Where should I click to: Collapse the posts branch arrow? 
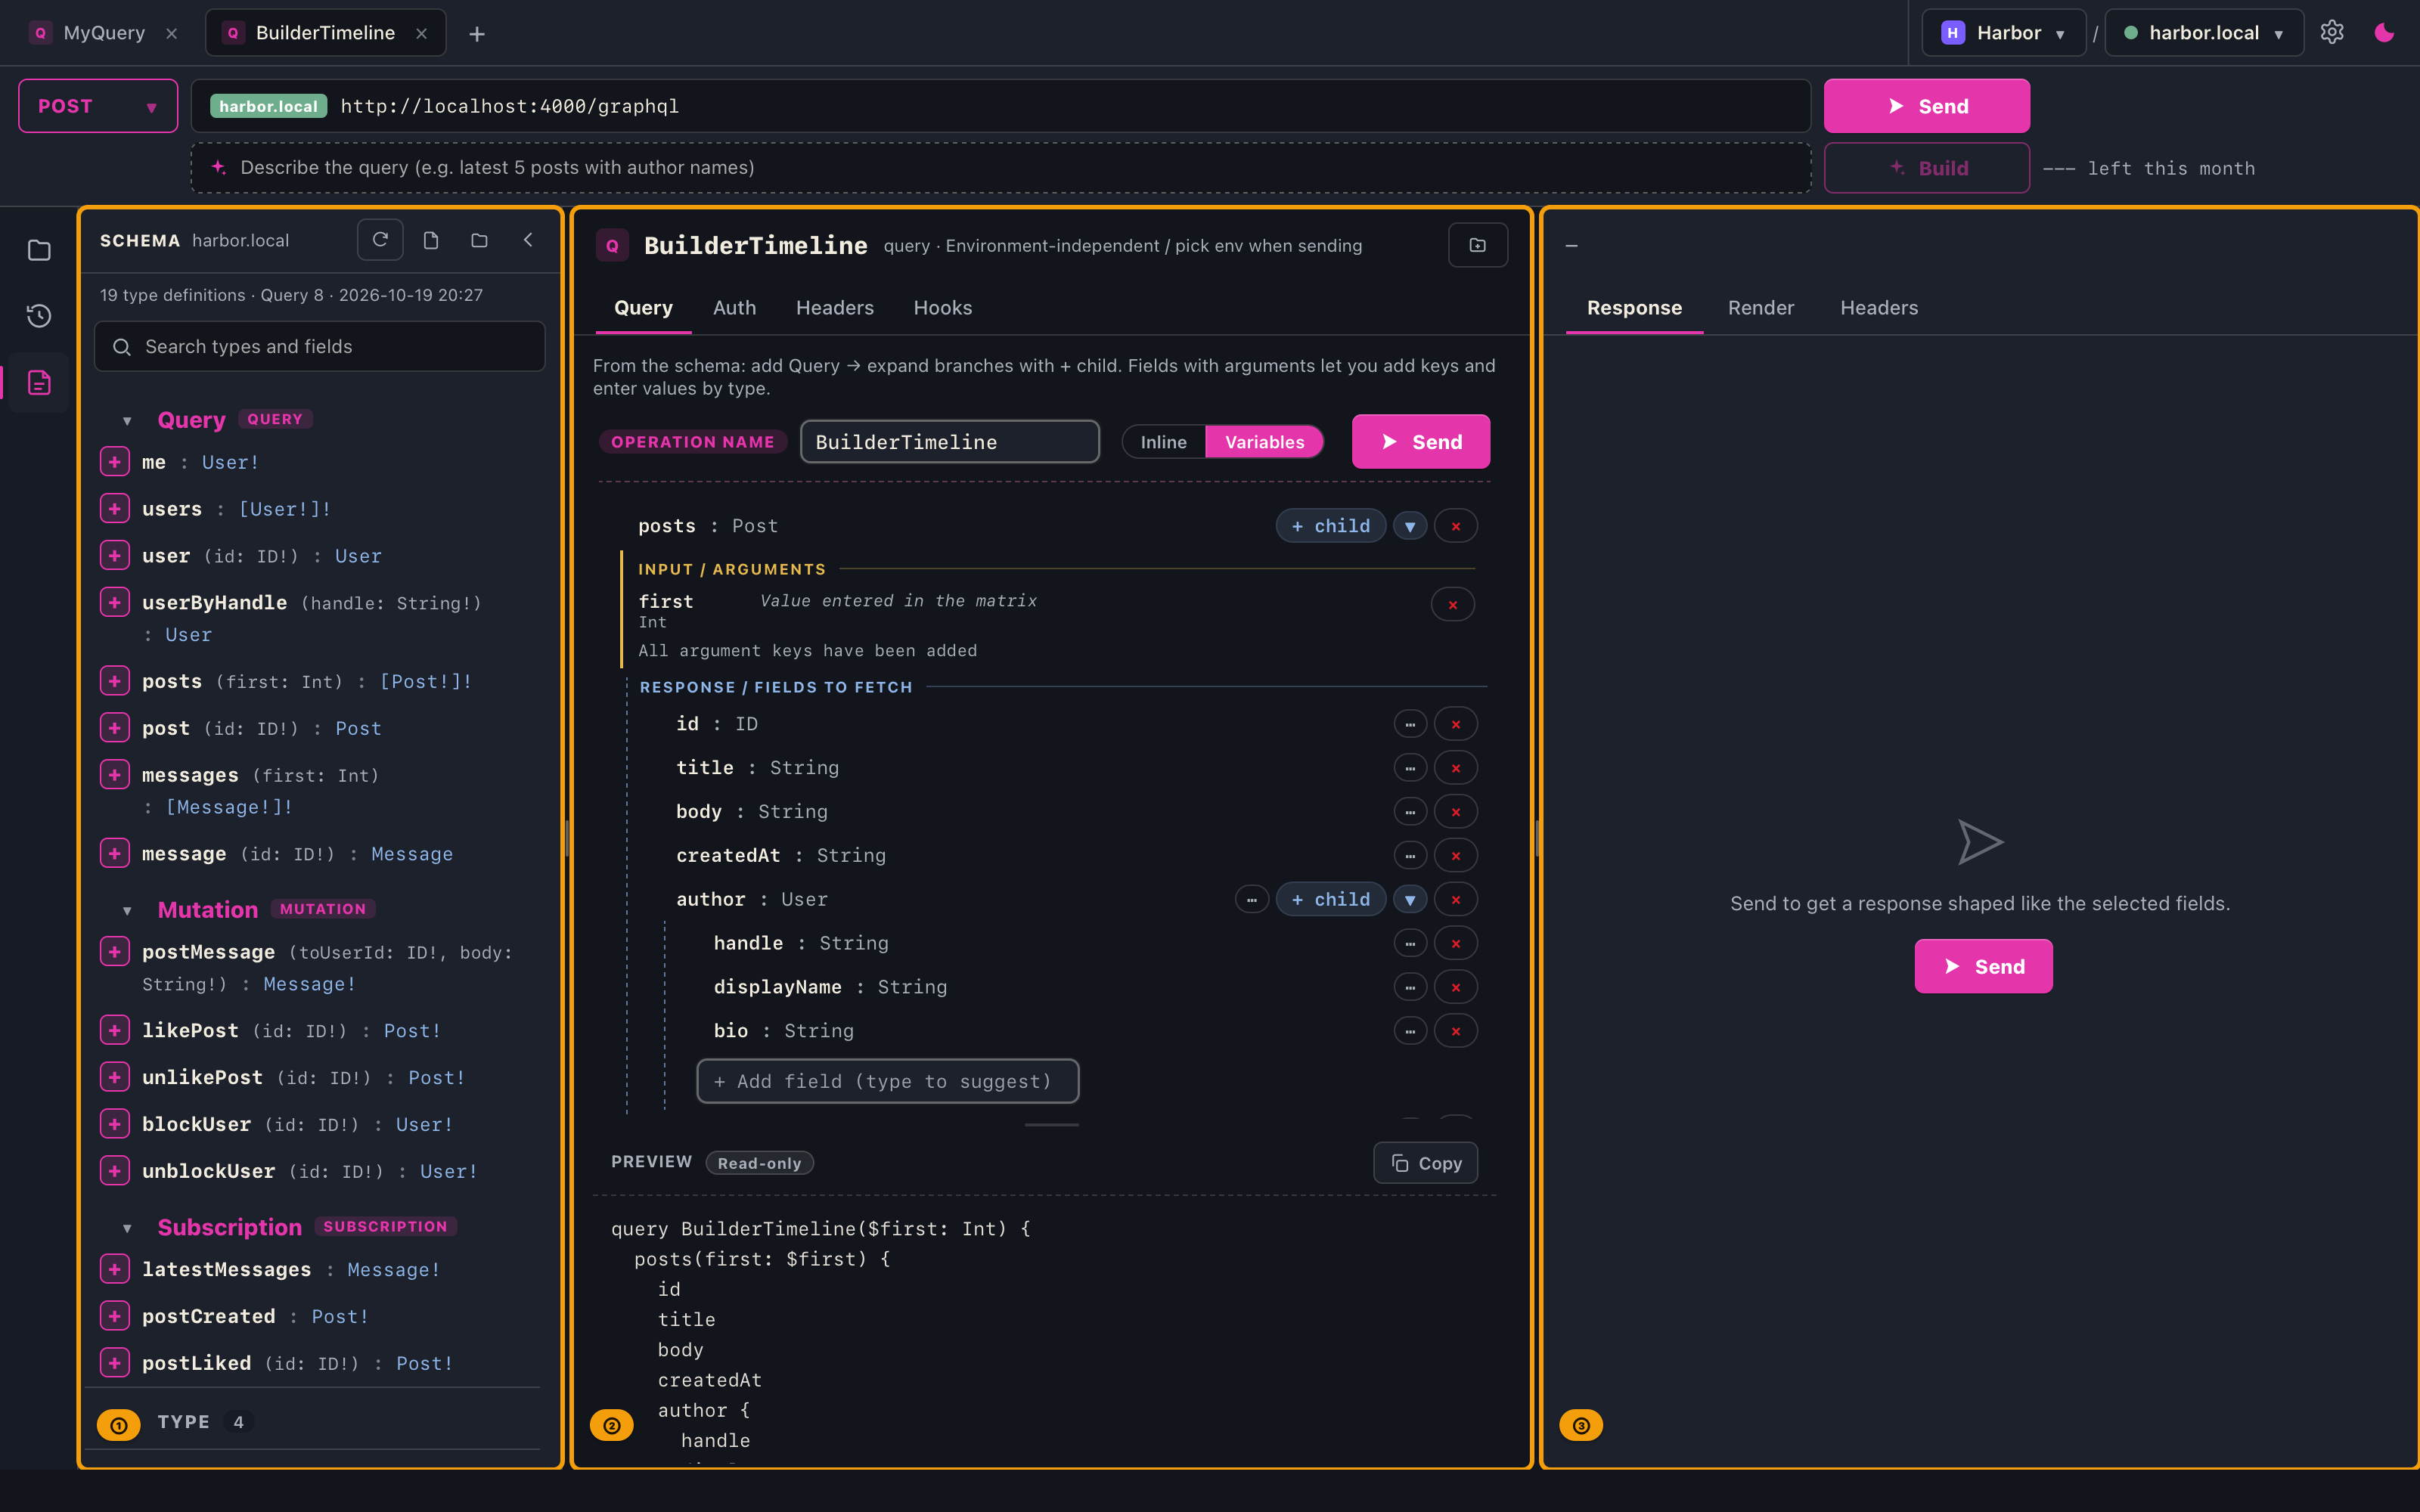tap(1410, 526)
